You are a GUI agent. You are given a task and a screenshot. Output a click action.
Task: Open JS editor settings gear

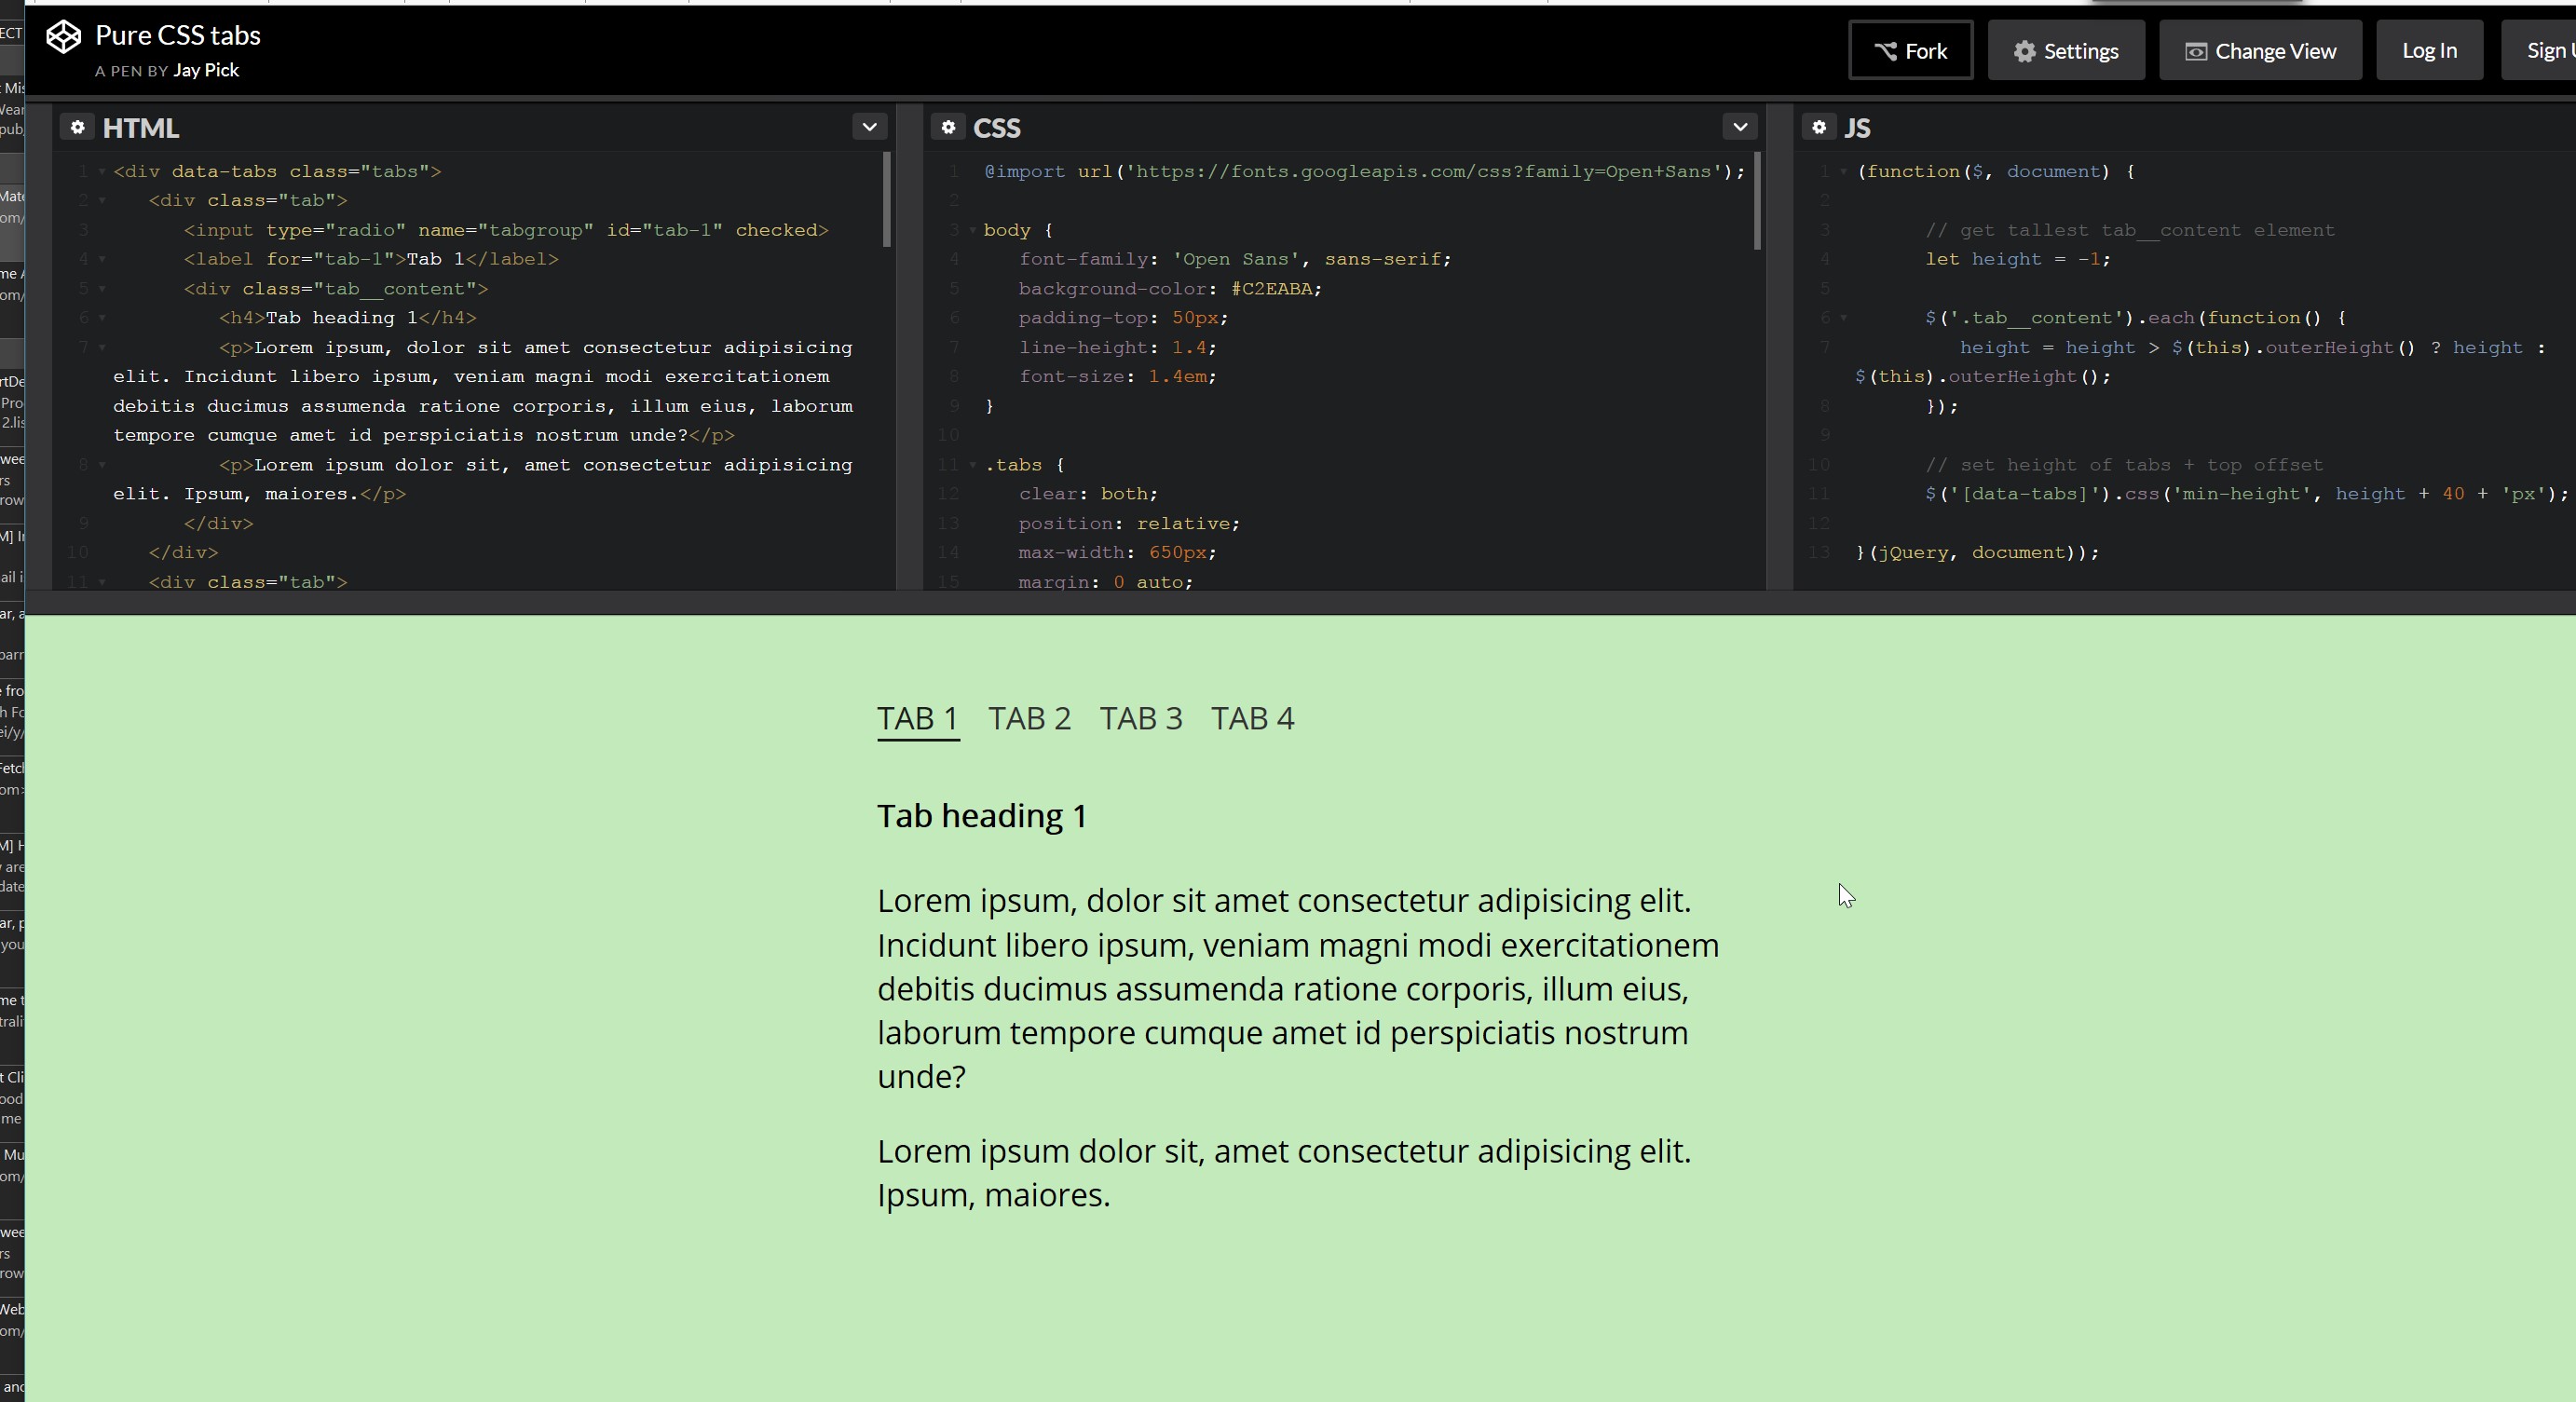click(x=1819, y=127)
